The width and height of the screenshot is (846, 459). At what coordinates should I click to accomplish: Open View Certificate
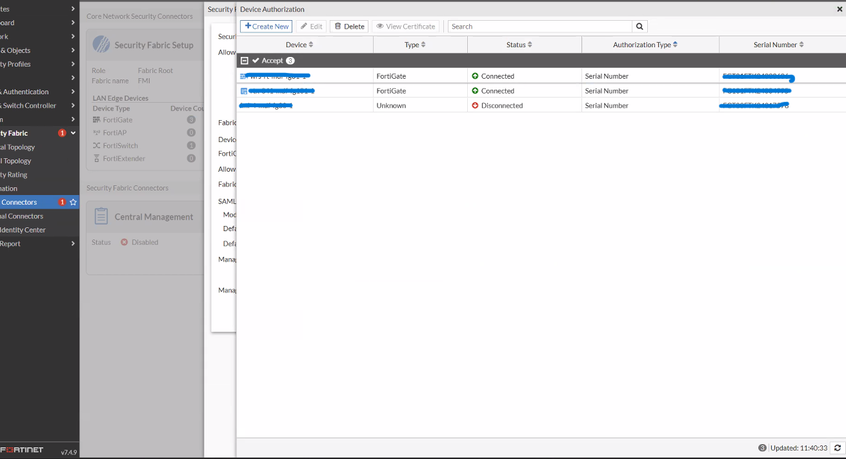coord(406,26)
